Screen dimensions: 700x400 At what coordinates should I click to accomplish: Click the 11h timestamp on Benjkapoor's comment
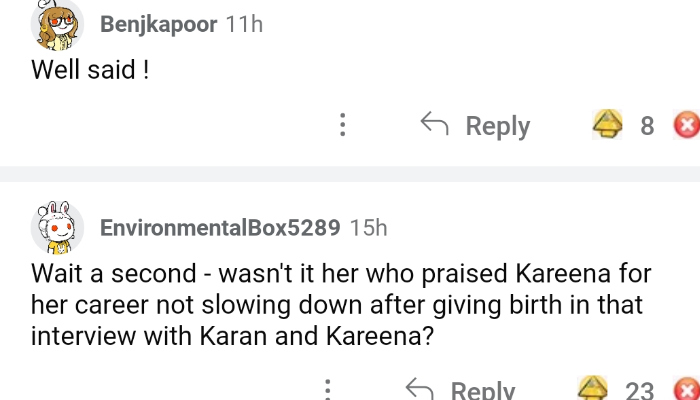pos(244,25)
